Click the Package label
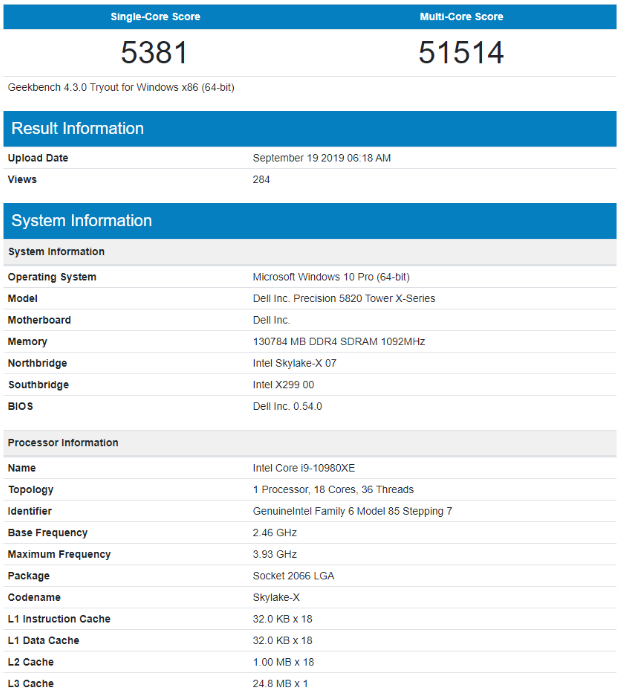The width and height of the screenshot is (622, 694). [29, 576]
